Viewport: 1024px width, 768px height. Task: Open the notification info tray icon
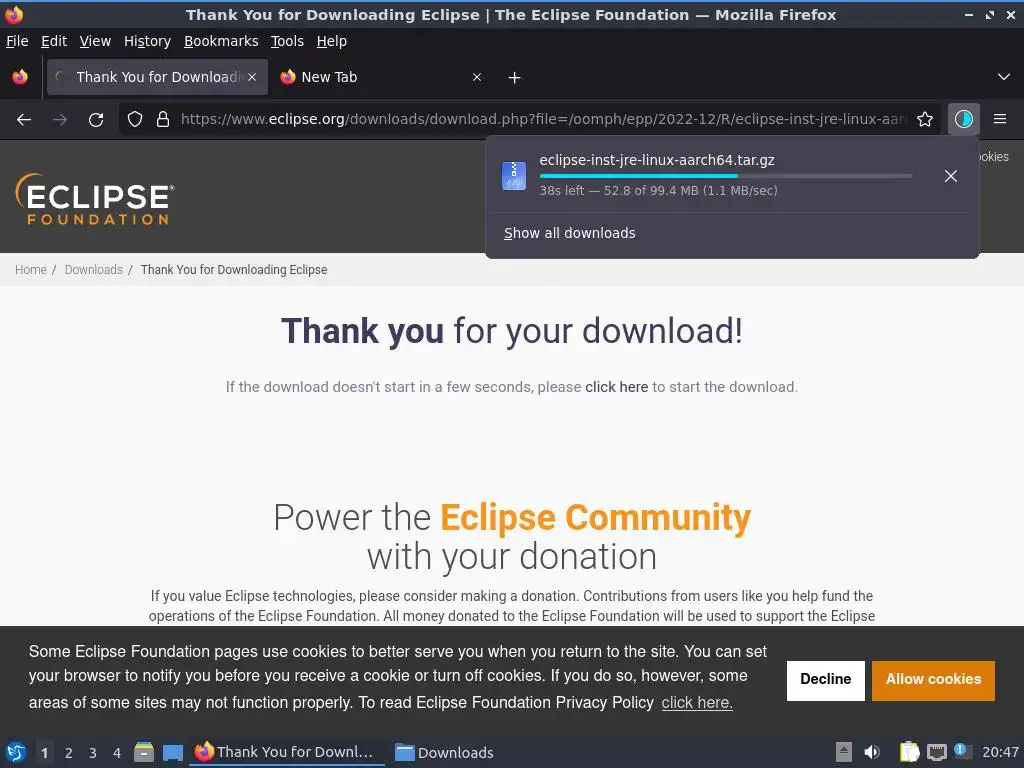[x=961, y=750]
